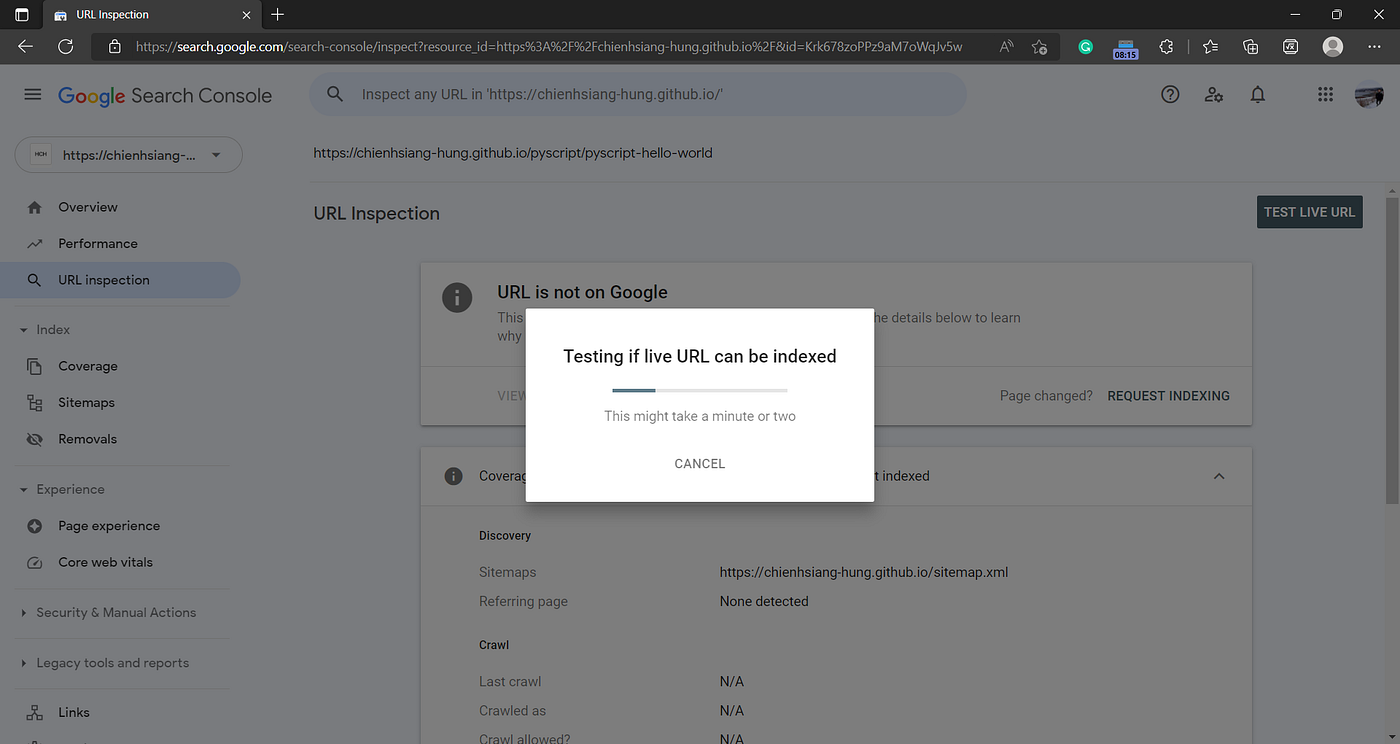
Task: Open users and settings icon
Action: (x=1214, y=94)
